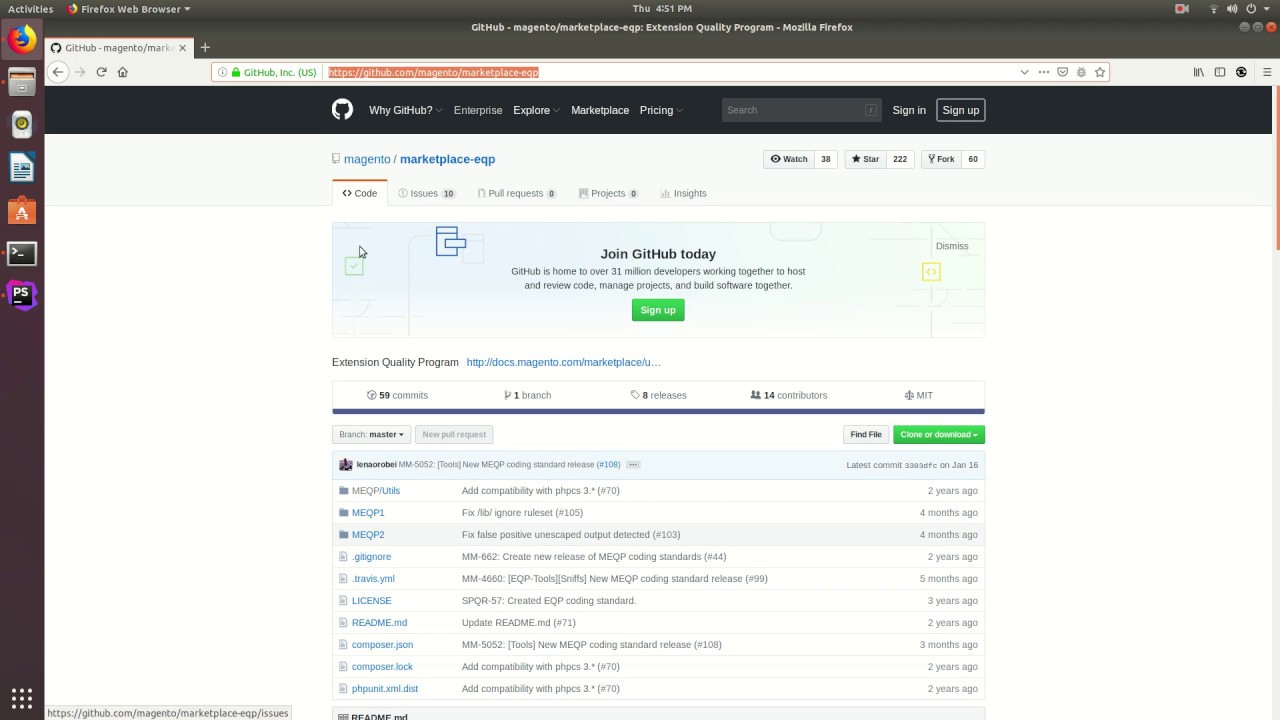Open the Pull requests tab
Screen dimensions: 1280x720
pyautogui.click(x=517, y=193)
